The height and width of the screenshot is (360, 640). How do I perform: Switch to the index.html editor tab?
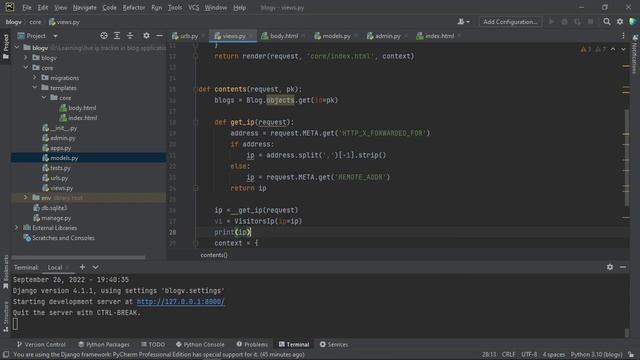pyautogui.click(x=439, y=36)
